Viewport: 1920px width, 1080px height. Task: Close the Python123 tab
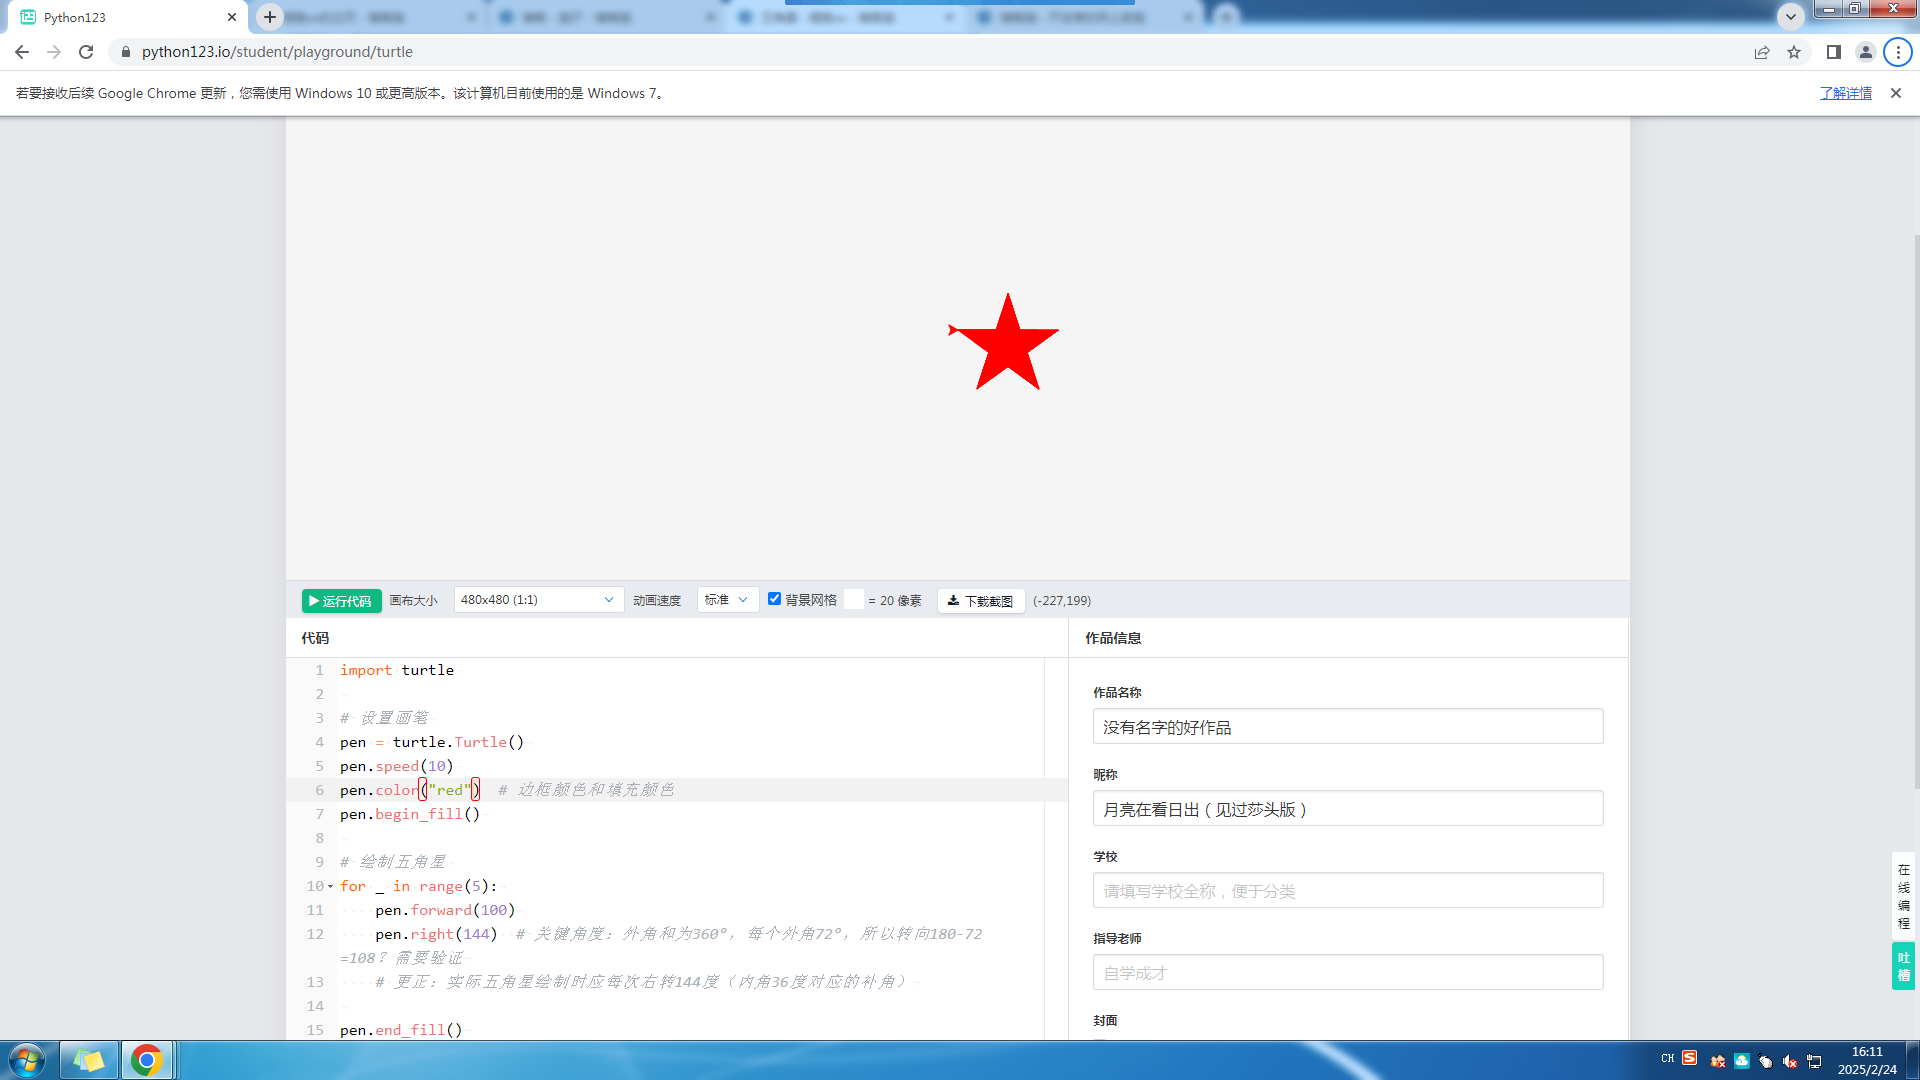(232, 17)
